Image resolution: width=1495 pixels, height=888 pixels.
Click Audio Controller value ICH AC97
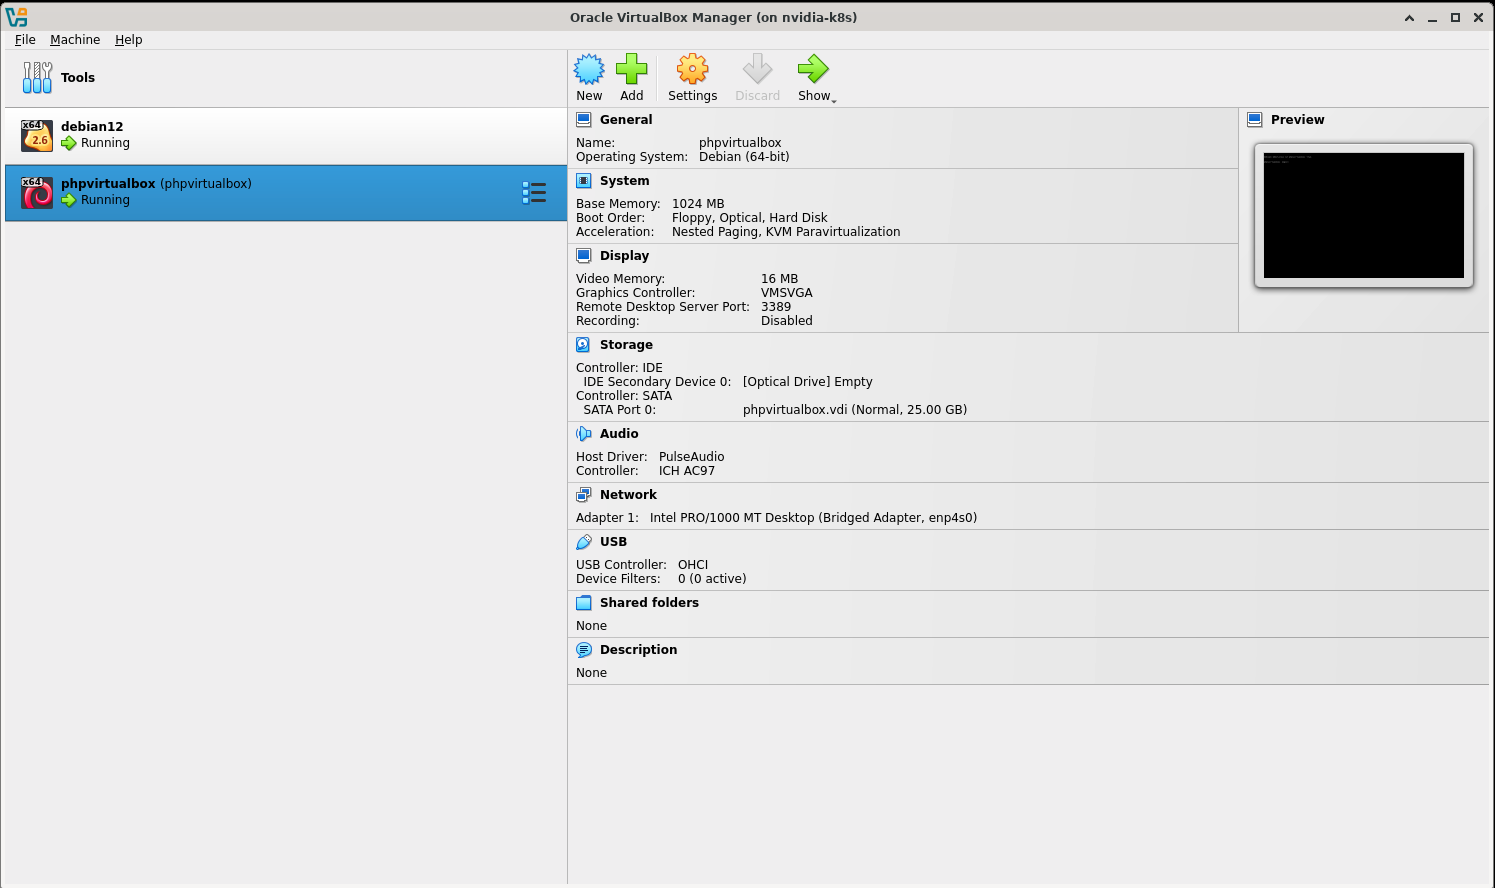click(687, 471)
